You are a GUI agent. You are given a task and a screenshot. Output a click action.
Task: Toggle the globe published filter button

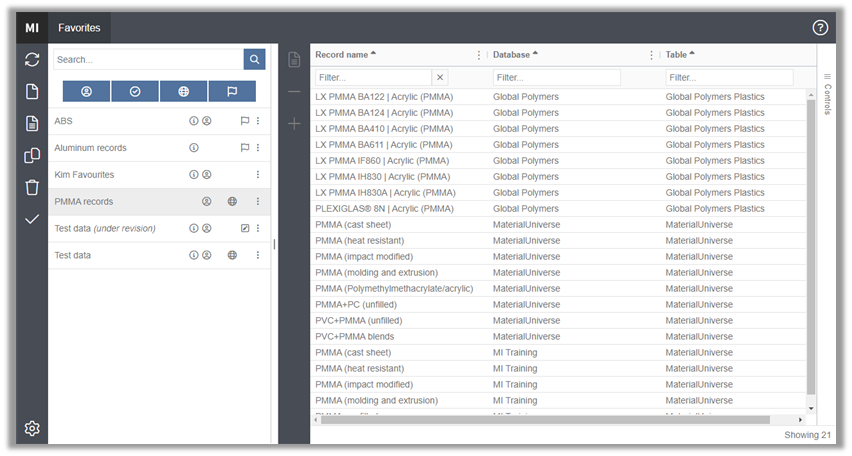tap(184, 91)
